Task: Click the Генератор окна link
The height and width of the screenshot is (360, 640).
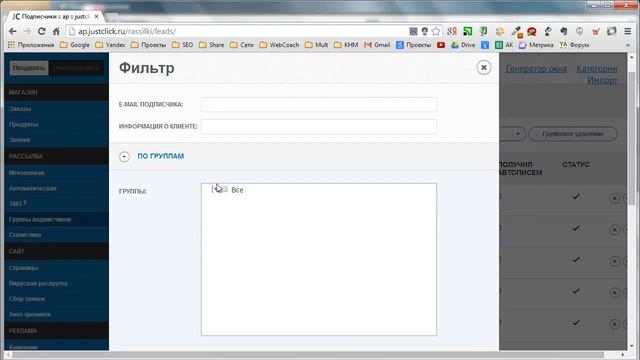Action: coord(536,69)
